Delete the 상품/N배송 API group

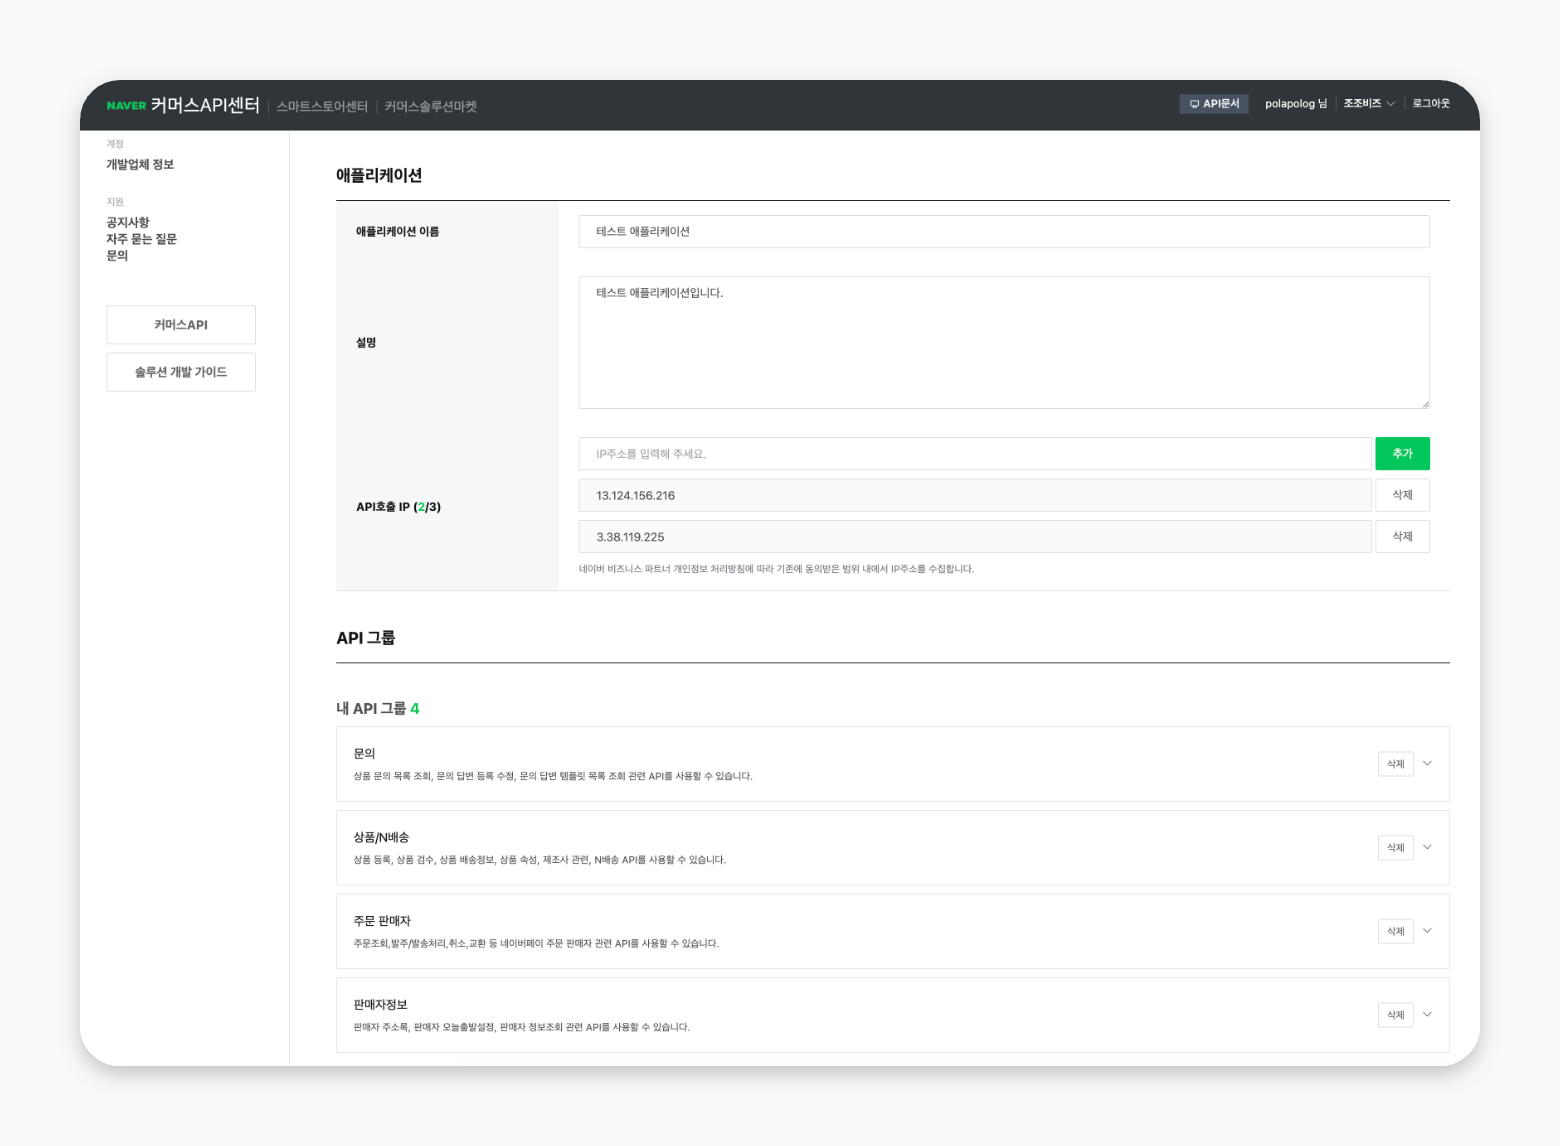[1396, 848]
